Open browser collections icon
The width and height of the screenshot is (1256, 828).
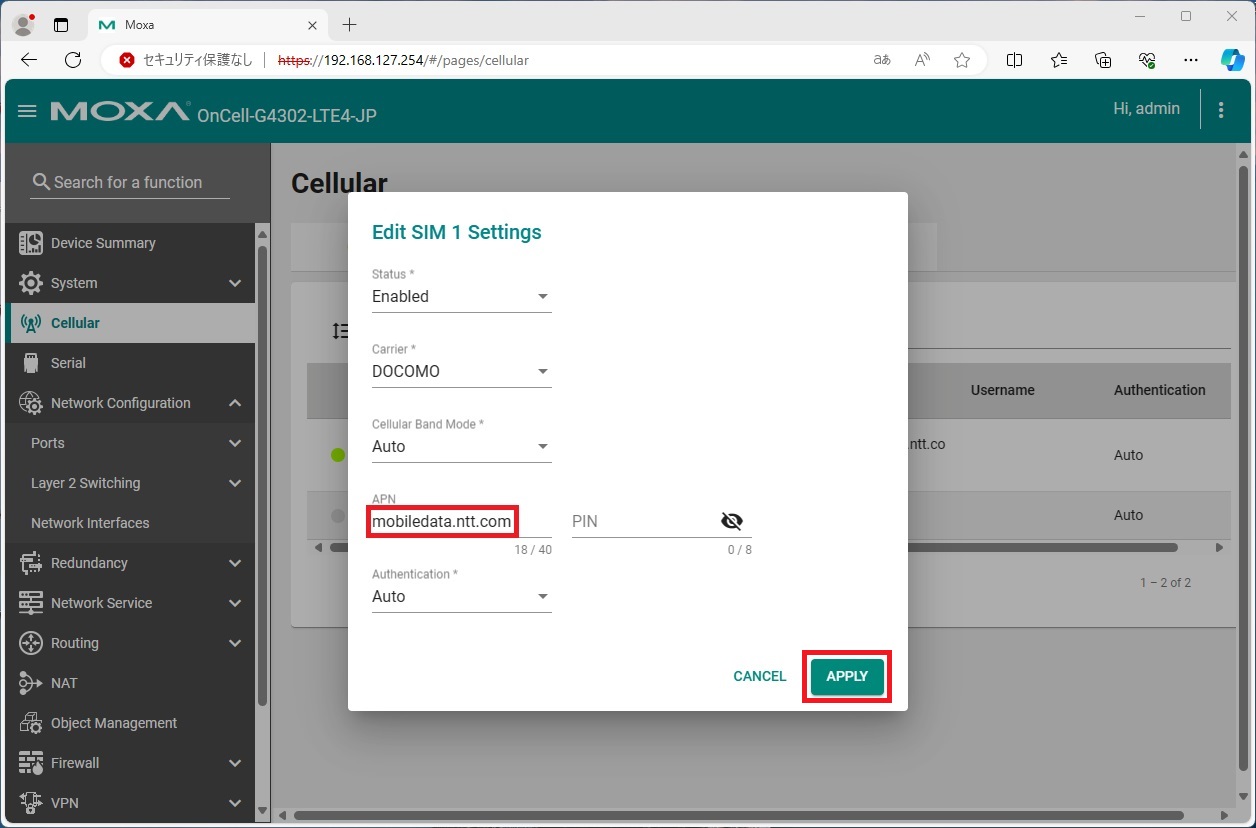coord(1103,60)
